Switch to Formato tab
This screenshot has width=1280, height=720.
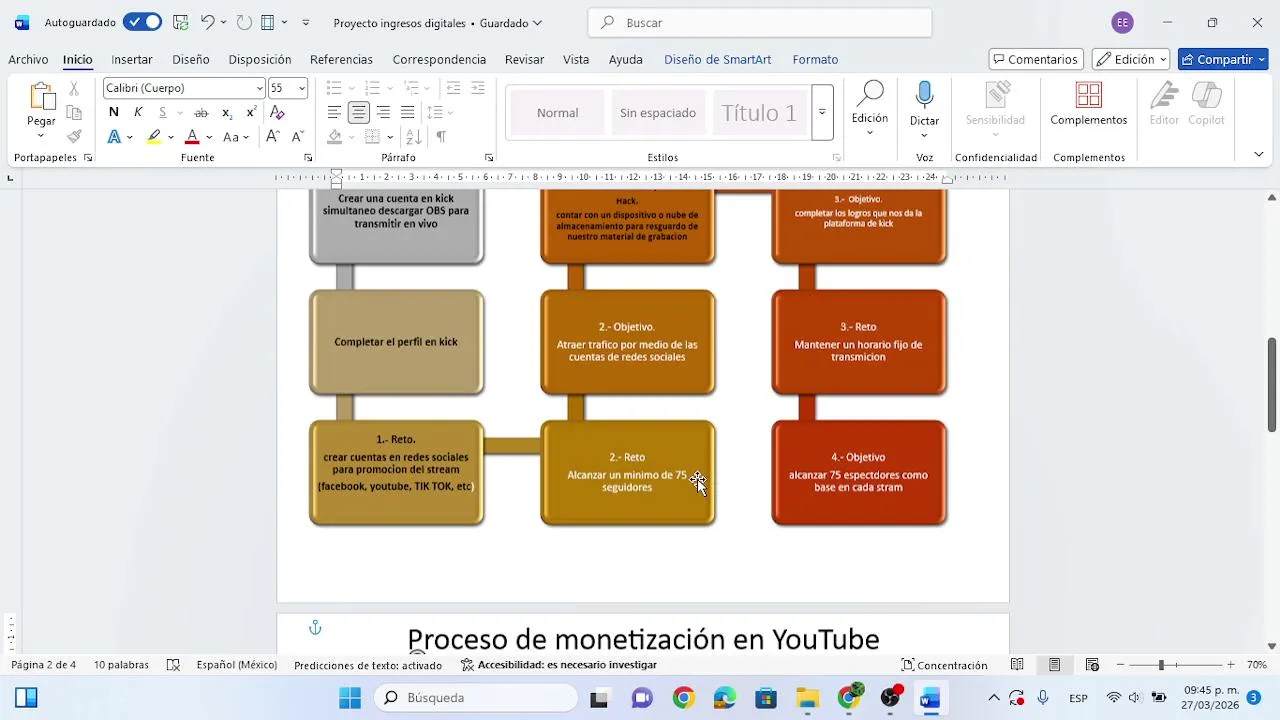(815, 59)
